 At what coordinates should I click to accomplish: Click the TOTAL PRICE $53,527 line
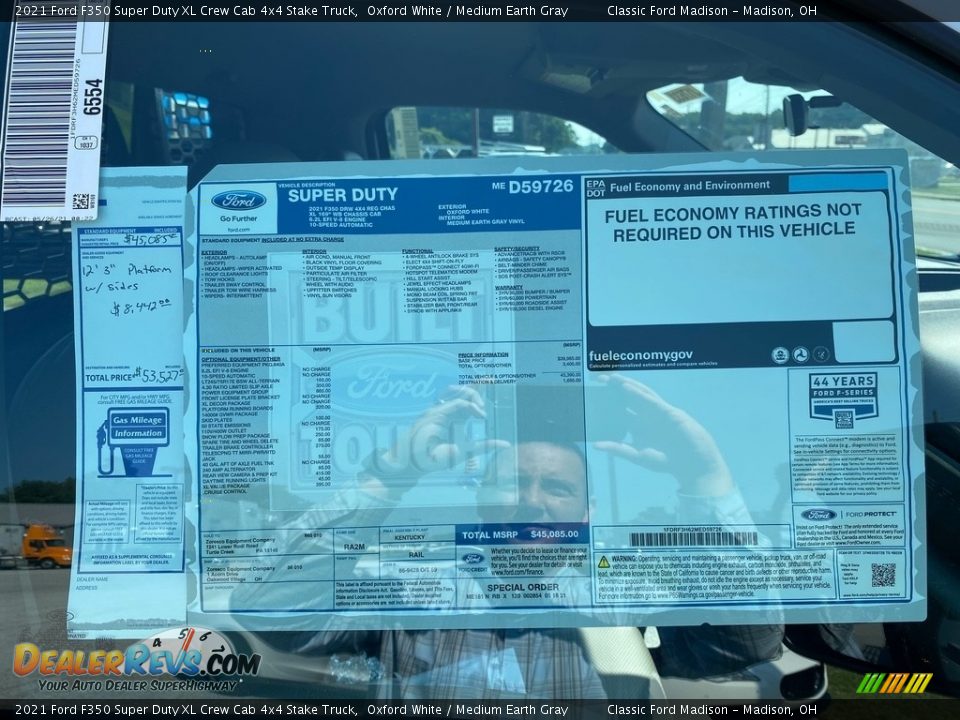pyautogui.click(x=133, y=376)
